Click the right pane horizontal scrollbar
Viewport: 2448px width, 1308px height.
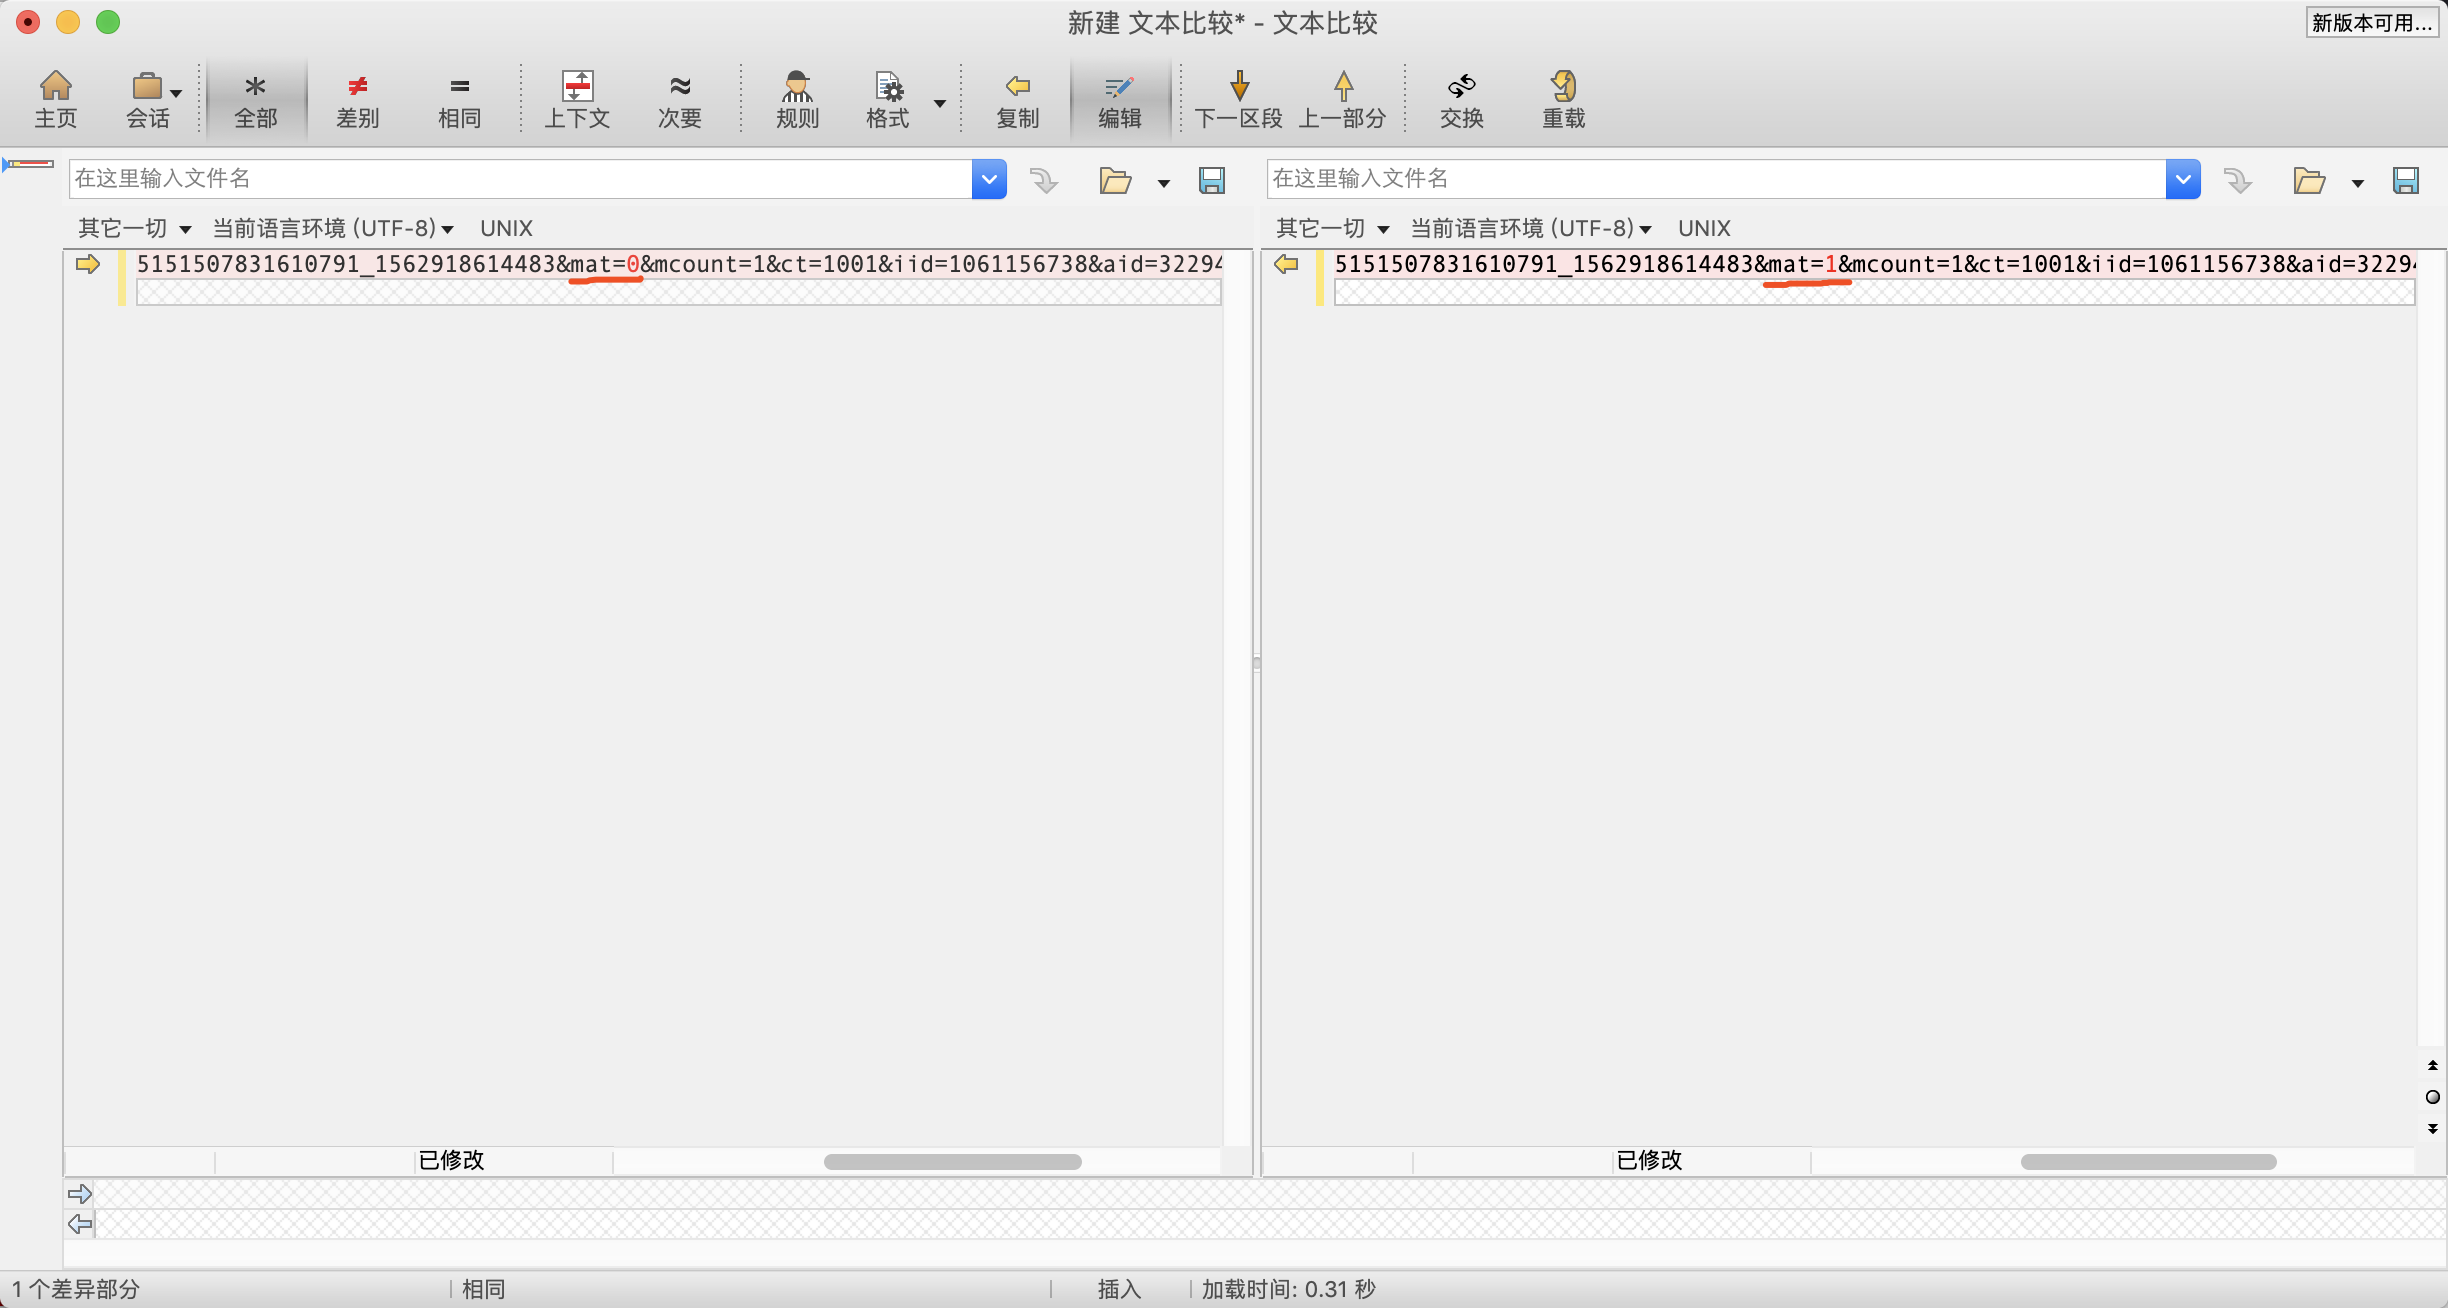(2148, 1162)
